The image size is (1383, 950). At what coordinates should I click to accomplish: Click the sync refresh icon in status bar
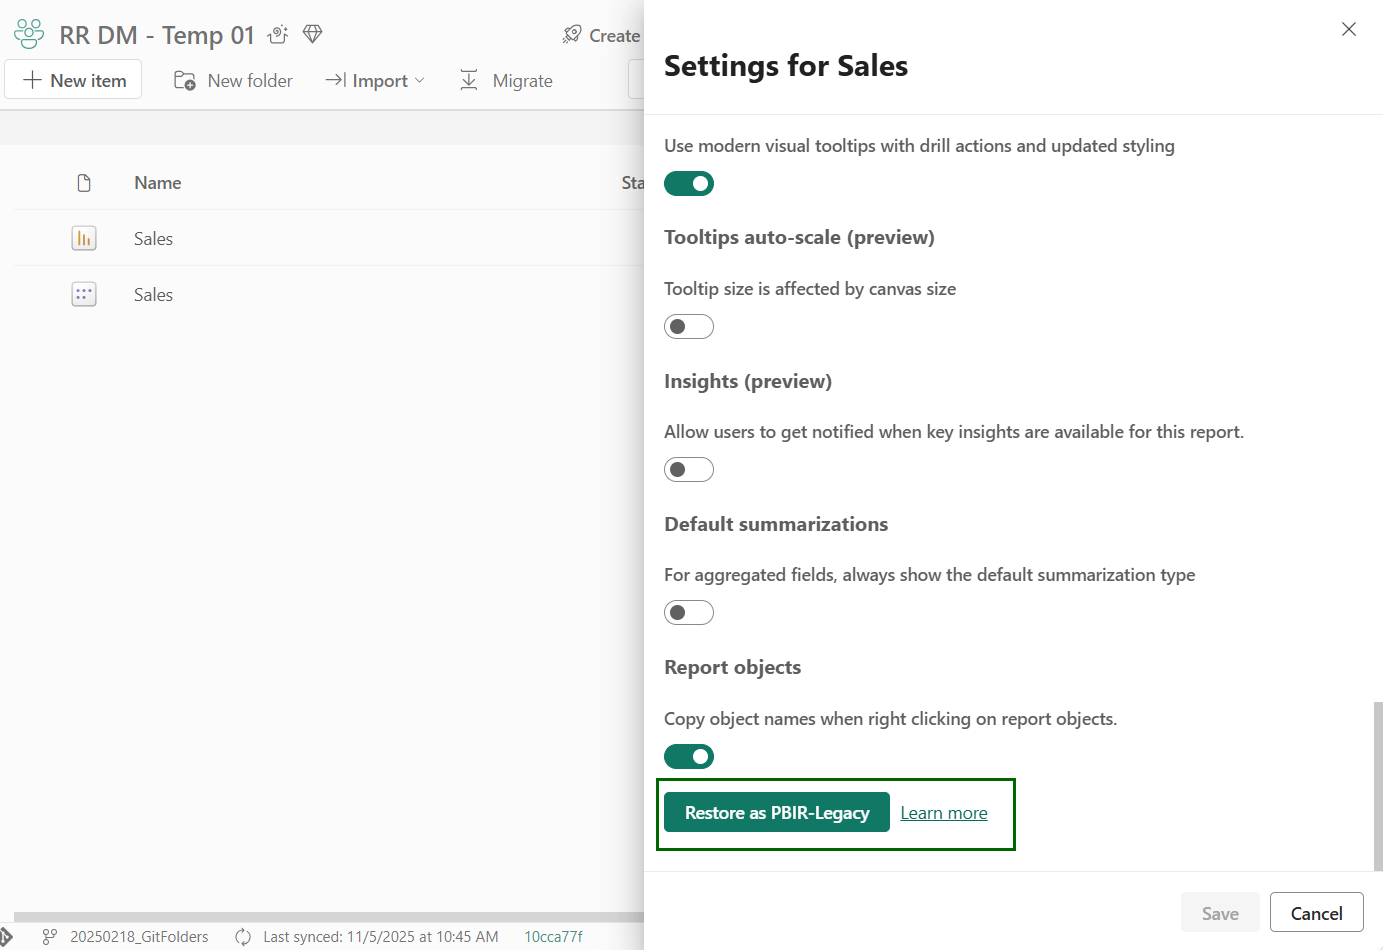pyautogui.click(x=242, y=936)
